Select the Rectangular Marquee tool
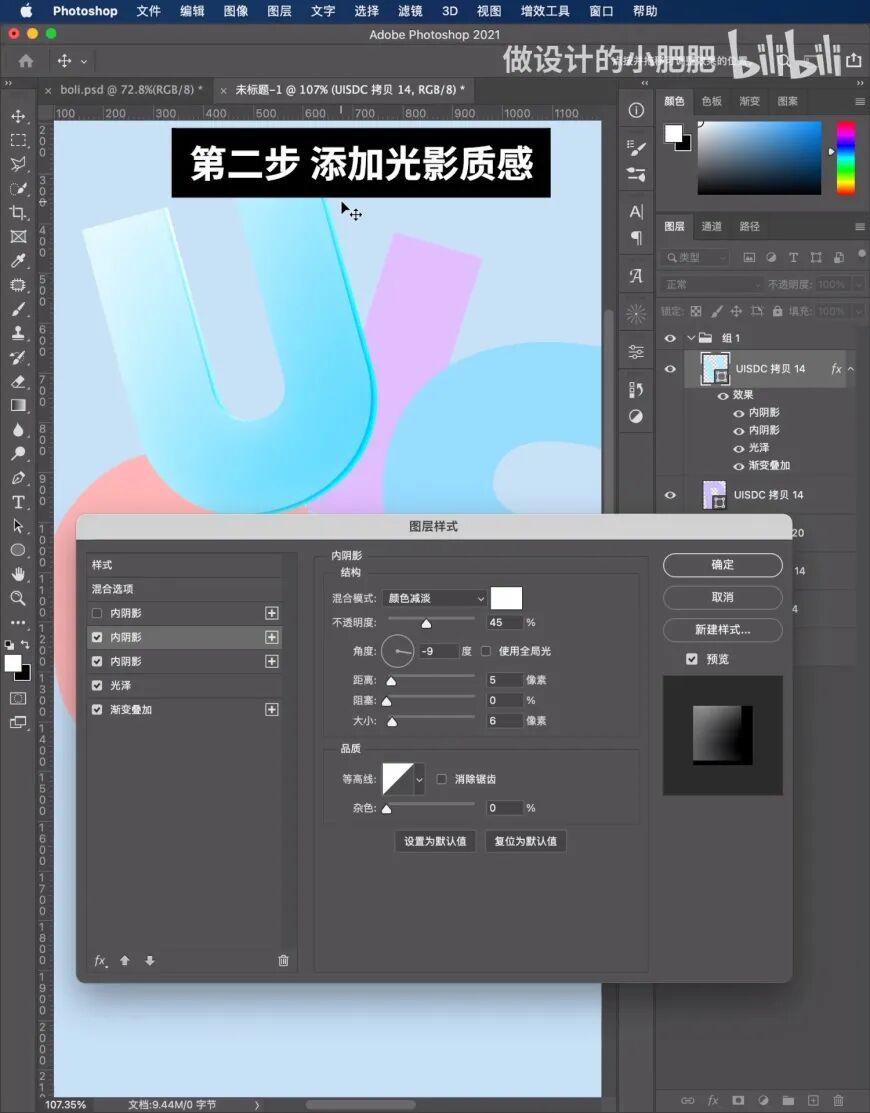This screenshot has height=1113, width=870. tap(18, 140)
